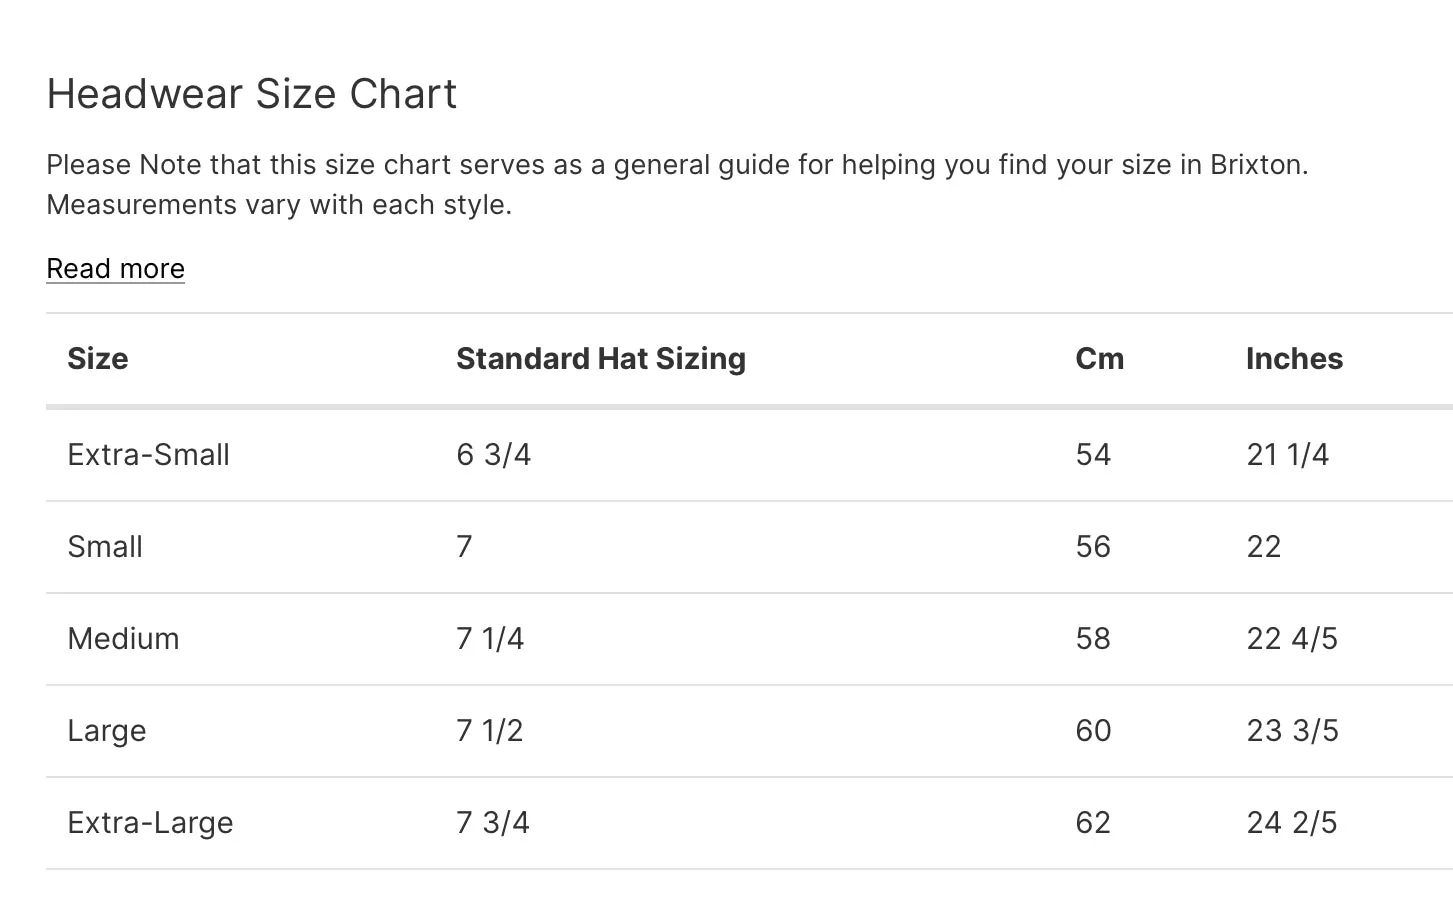Click the 23 3/5 inches value
The height and width of the screenshot is (913, 1453).
click(x=1292, y=731)
